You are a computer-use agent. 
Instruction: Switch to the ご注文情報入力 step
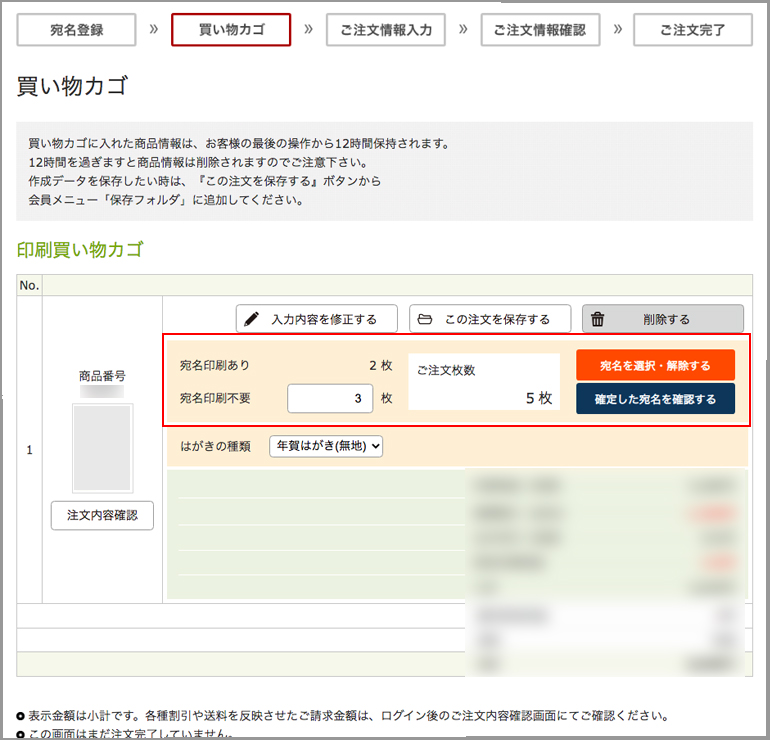point(385,30)
